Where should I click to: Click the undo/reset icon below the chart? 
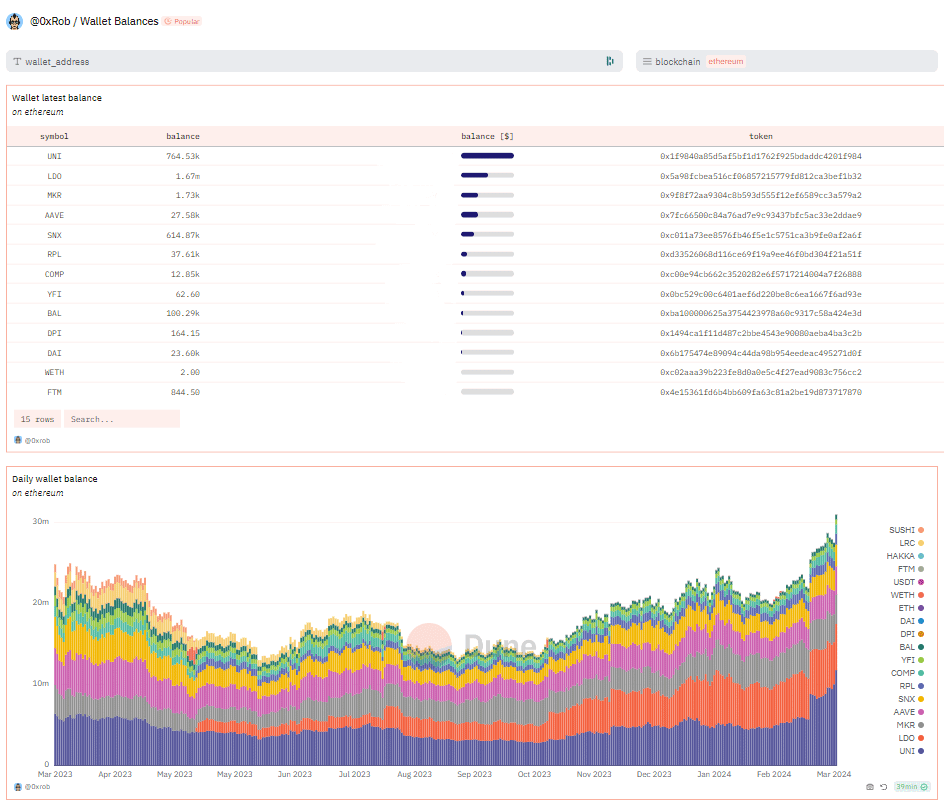pyautogui.click(x=884, y=787)
